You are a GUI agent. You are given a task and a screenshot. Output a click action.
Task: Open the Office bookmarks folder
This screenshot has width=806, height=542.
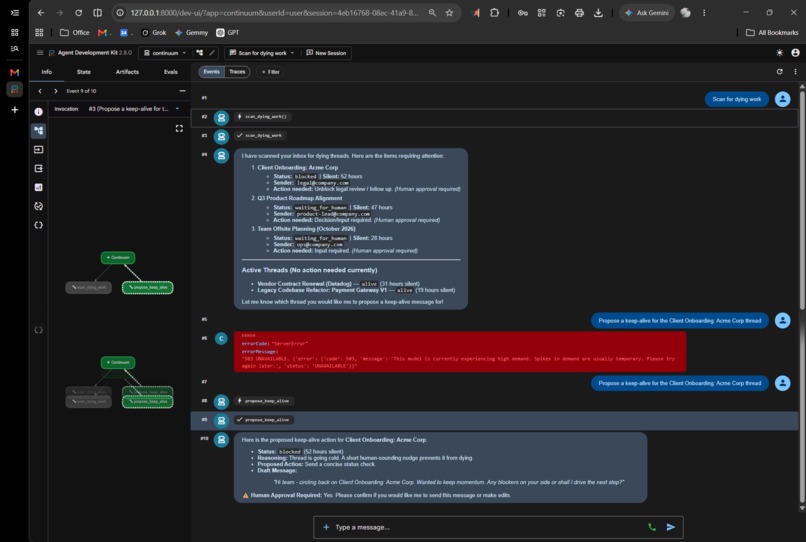[x=75, y=32]
